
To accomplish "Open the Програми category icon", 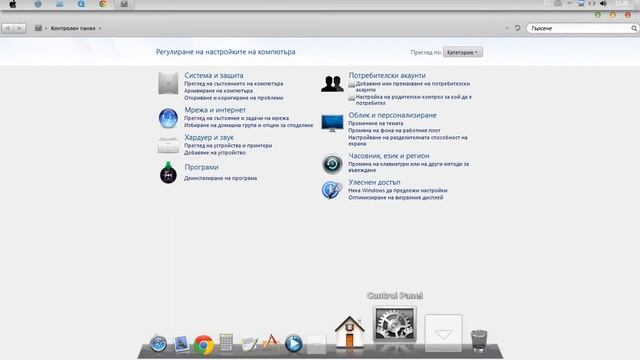I will pyautogui.click(x=168, y=173).
